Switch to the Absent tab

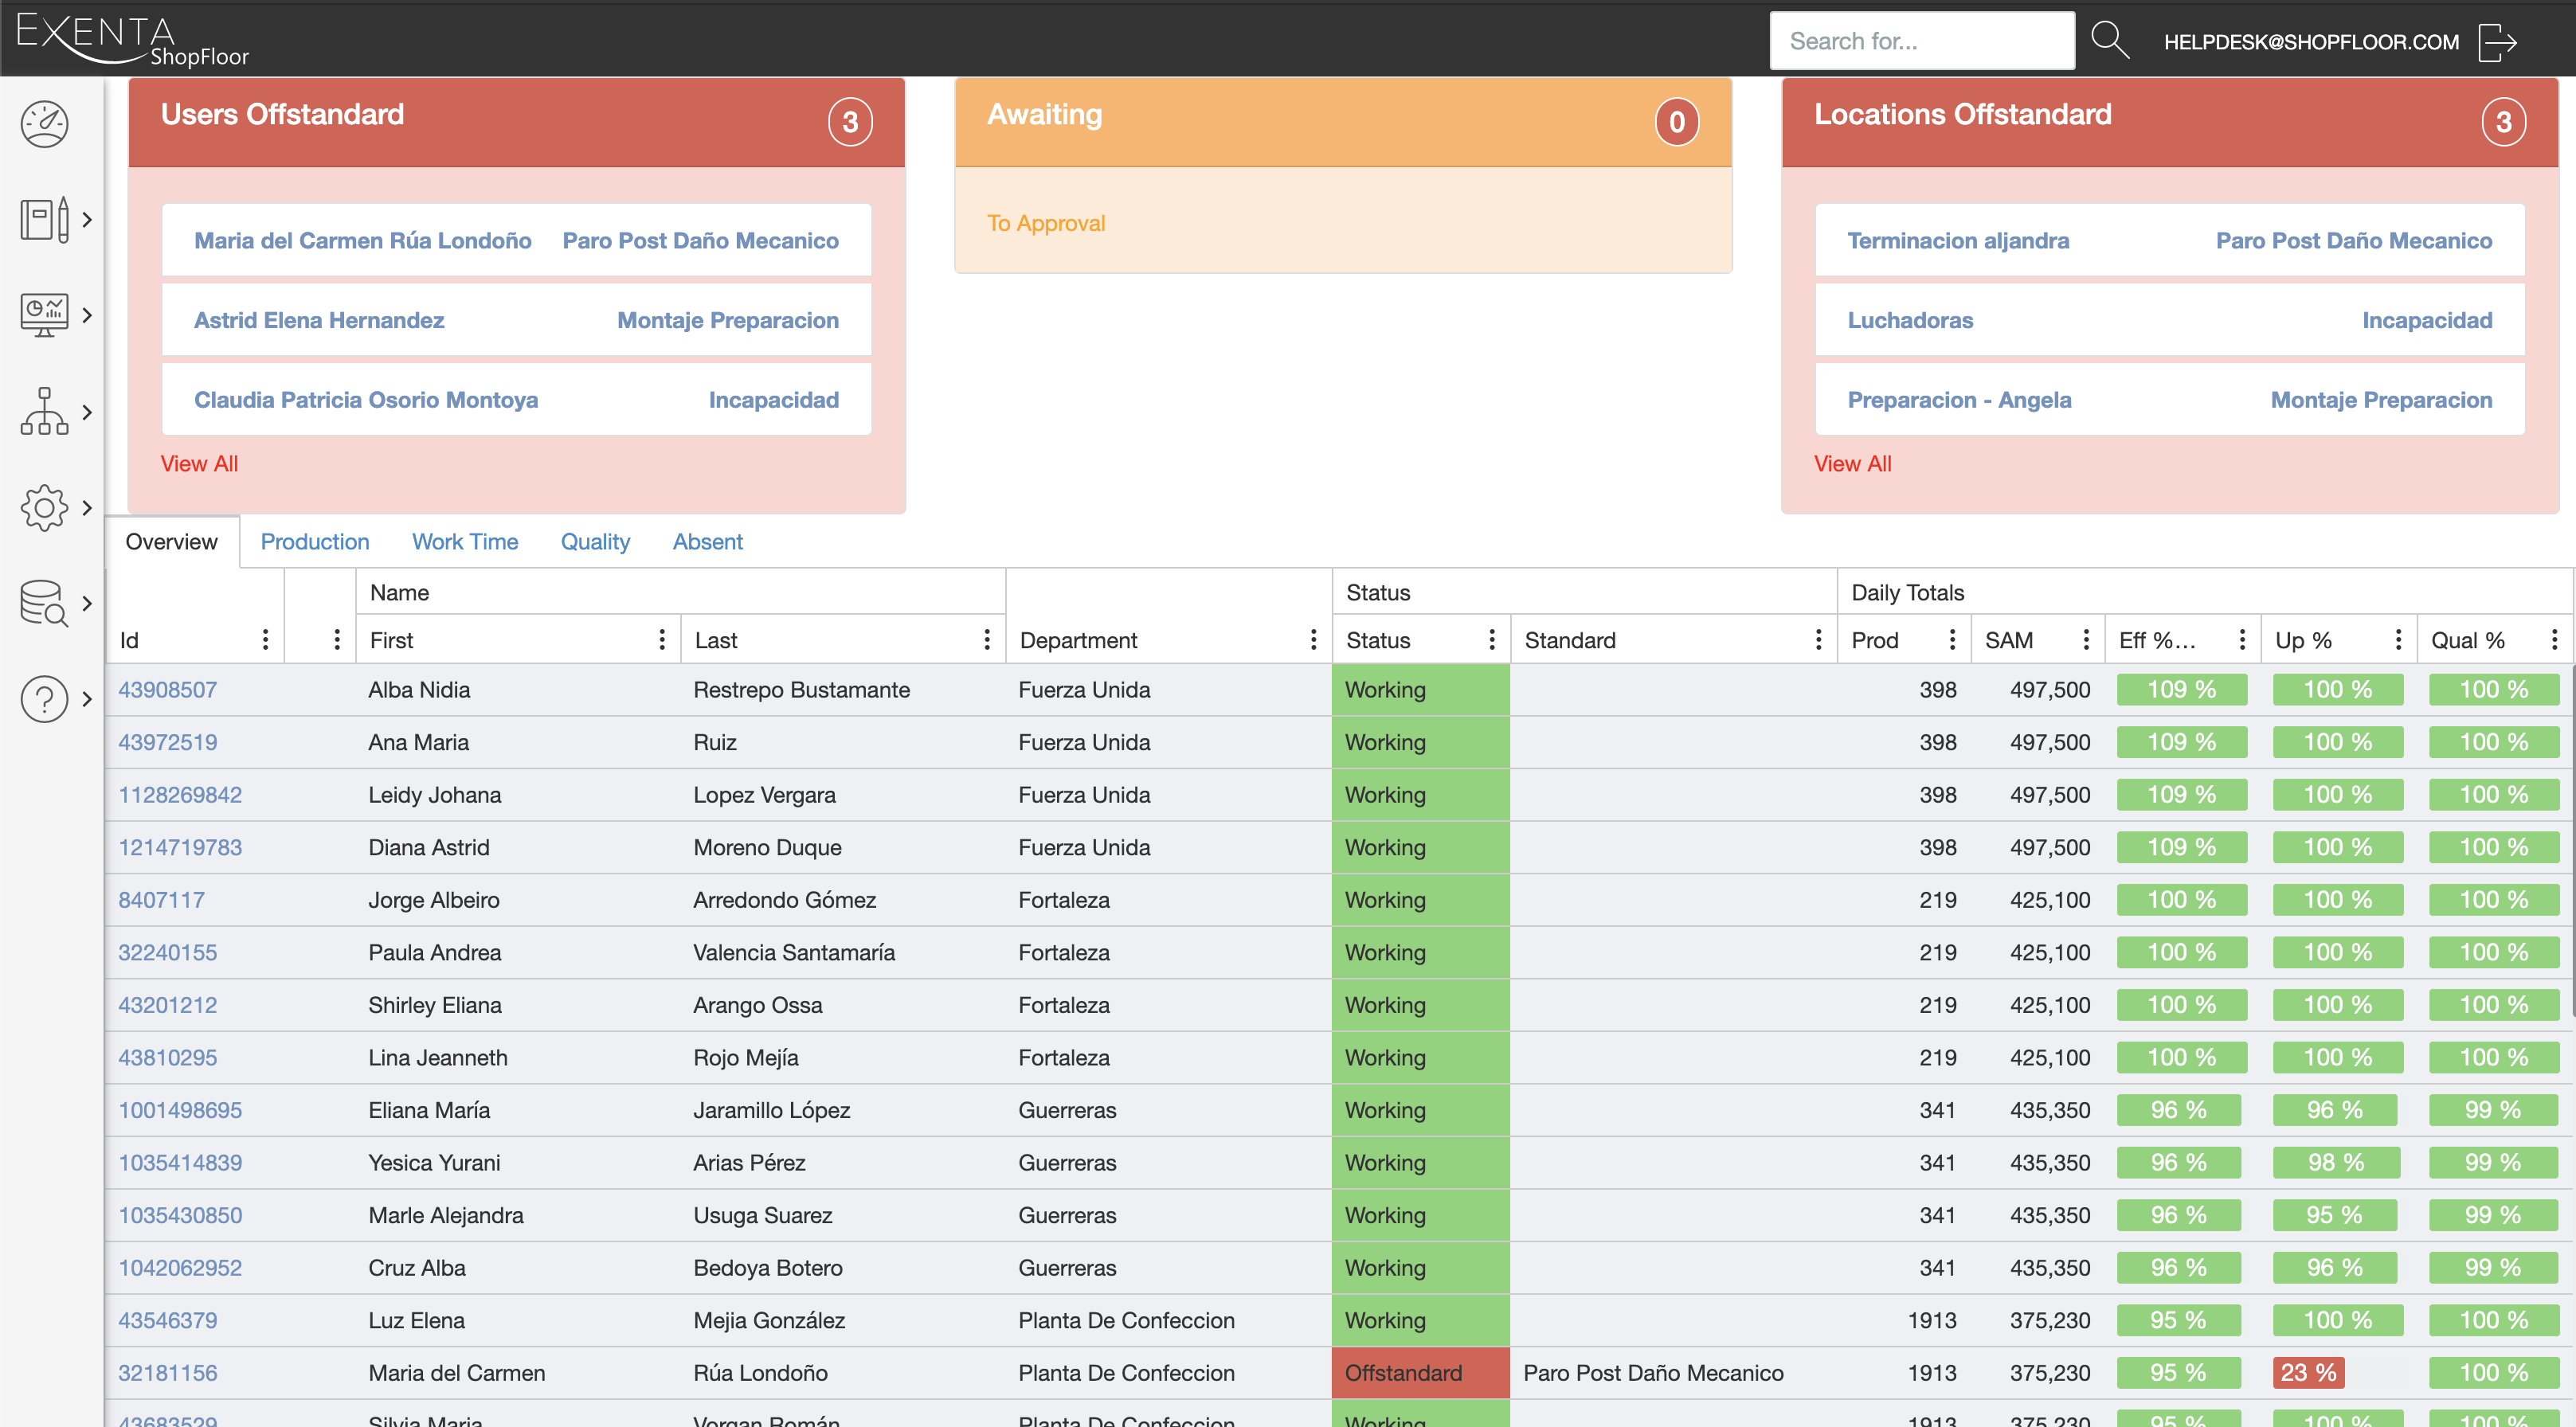707,541
